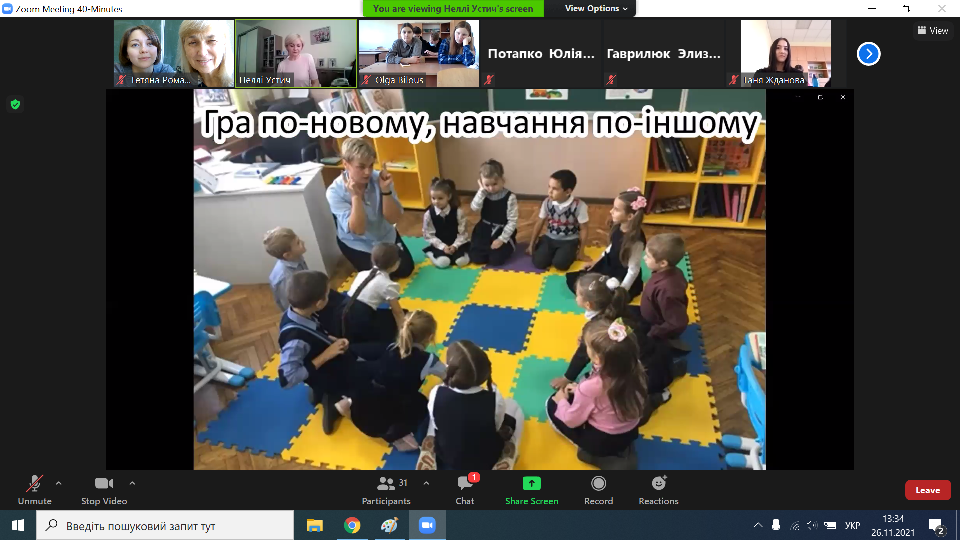Expand audio options arrow next to Unmute
Screen dimensions: 960x540
point(59,483)
